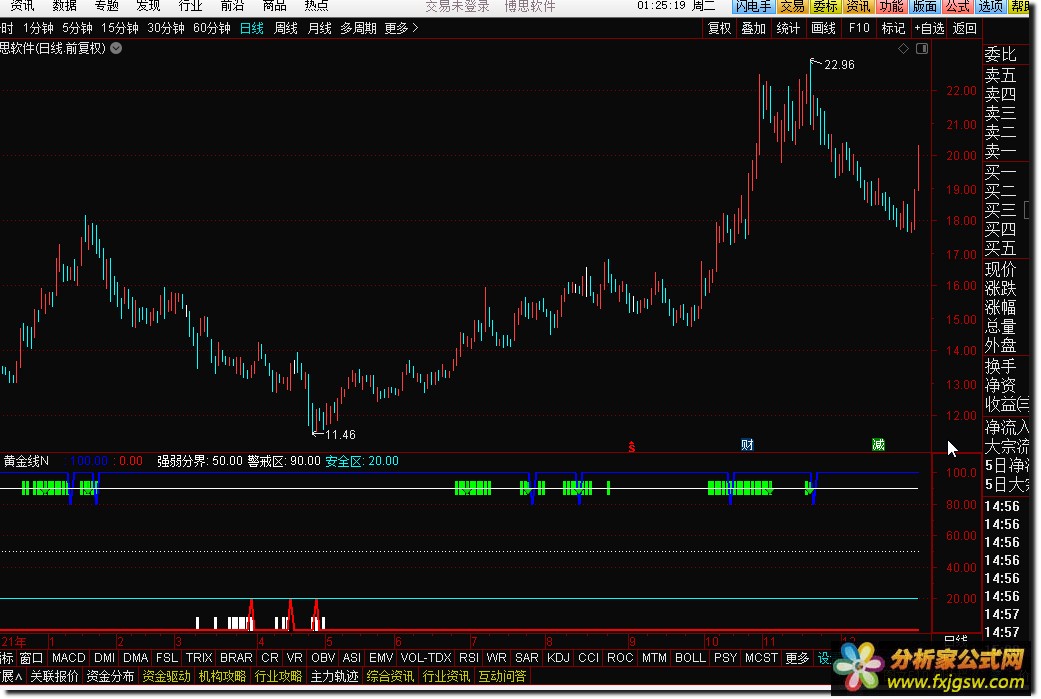Open orange 资讯 toolbar button at top right
The width and height of the screenshot is (1041, 699).
858,7
